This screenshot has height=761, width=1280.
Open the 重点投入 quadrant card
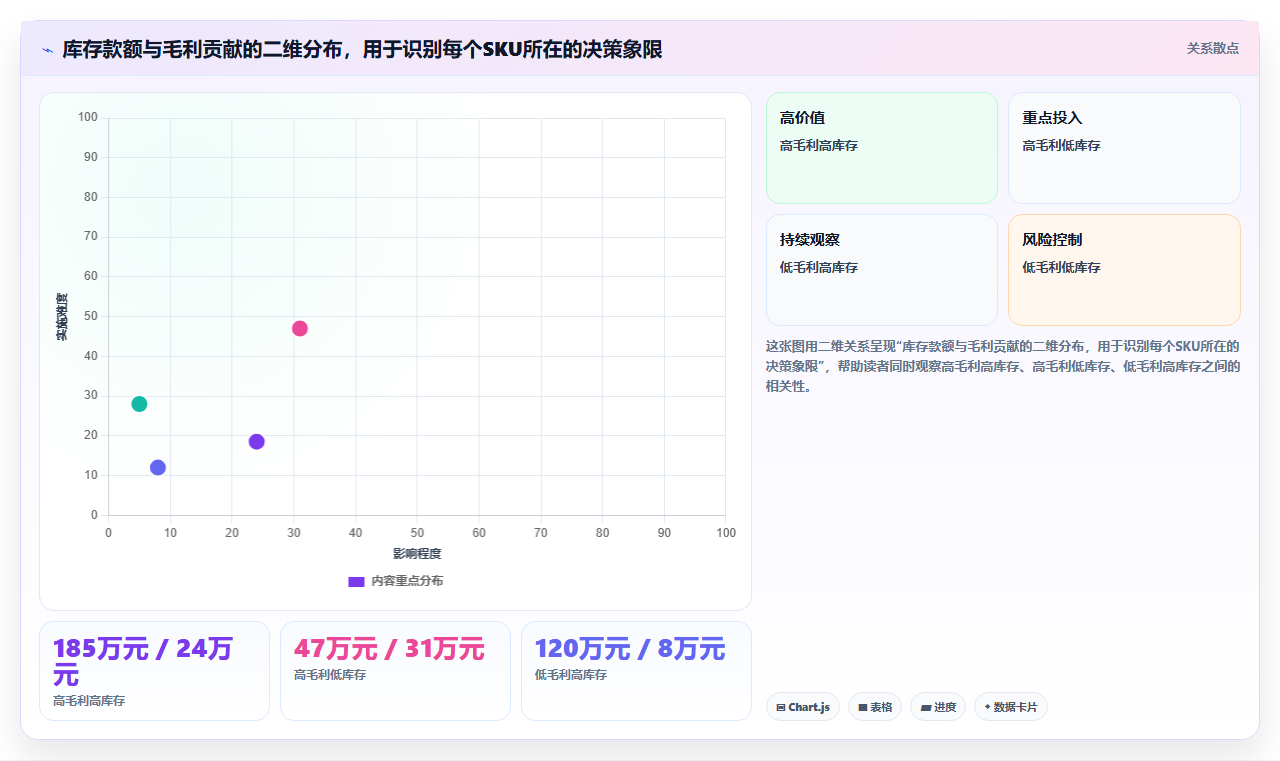tap(1124, 148)
